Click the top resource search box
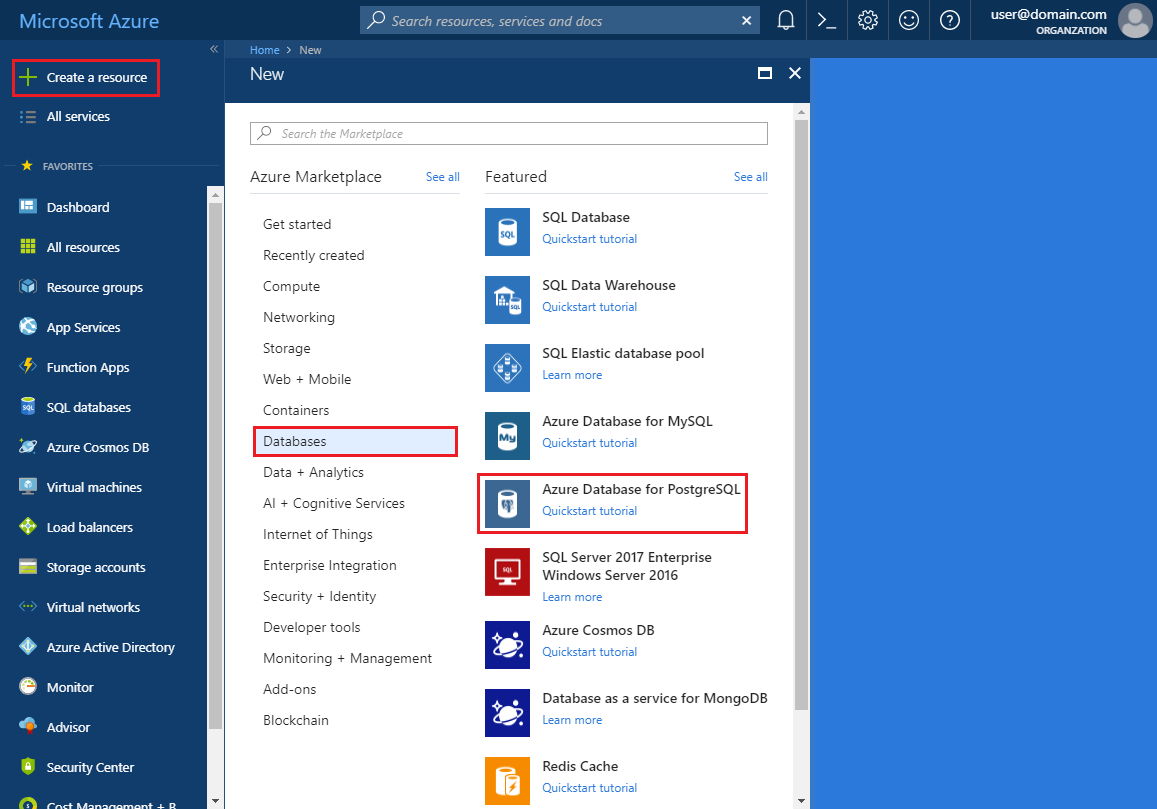The image size is (1157, 809). pos(559,21)
